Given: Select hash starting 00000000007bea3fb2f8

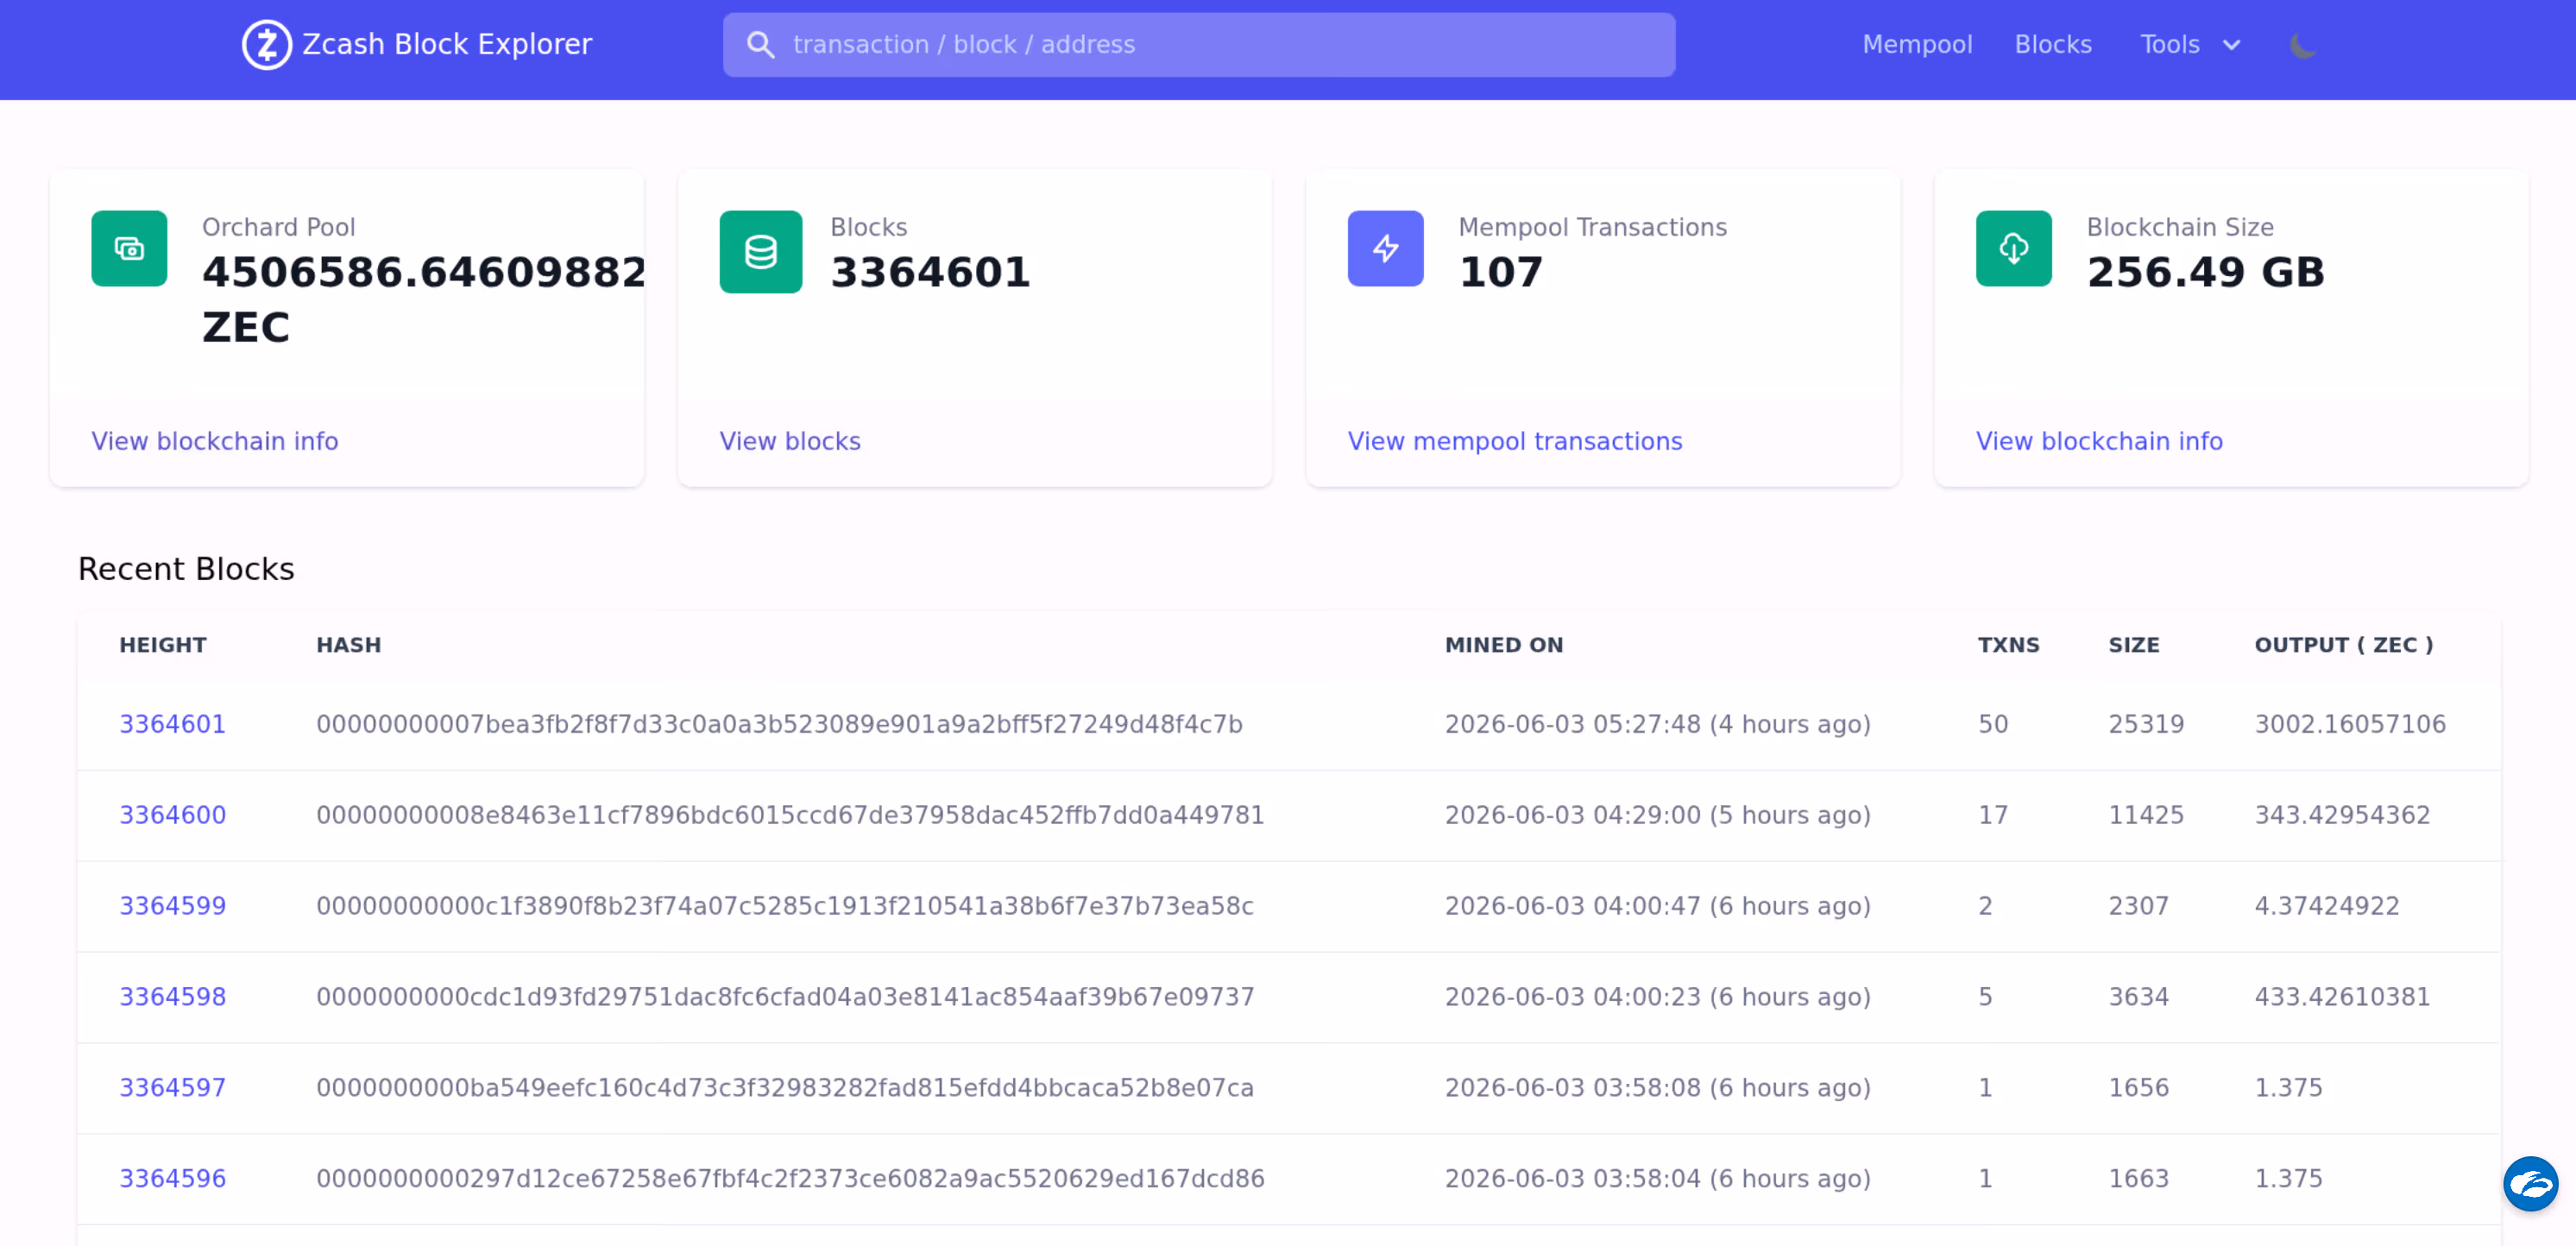Looking at the screenshot, I should click(779, 724).
